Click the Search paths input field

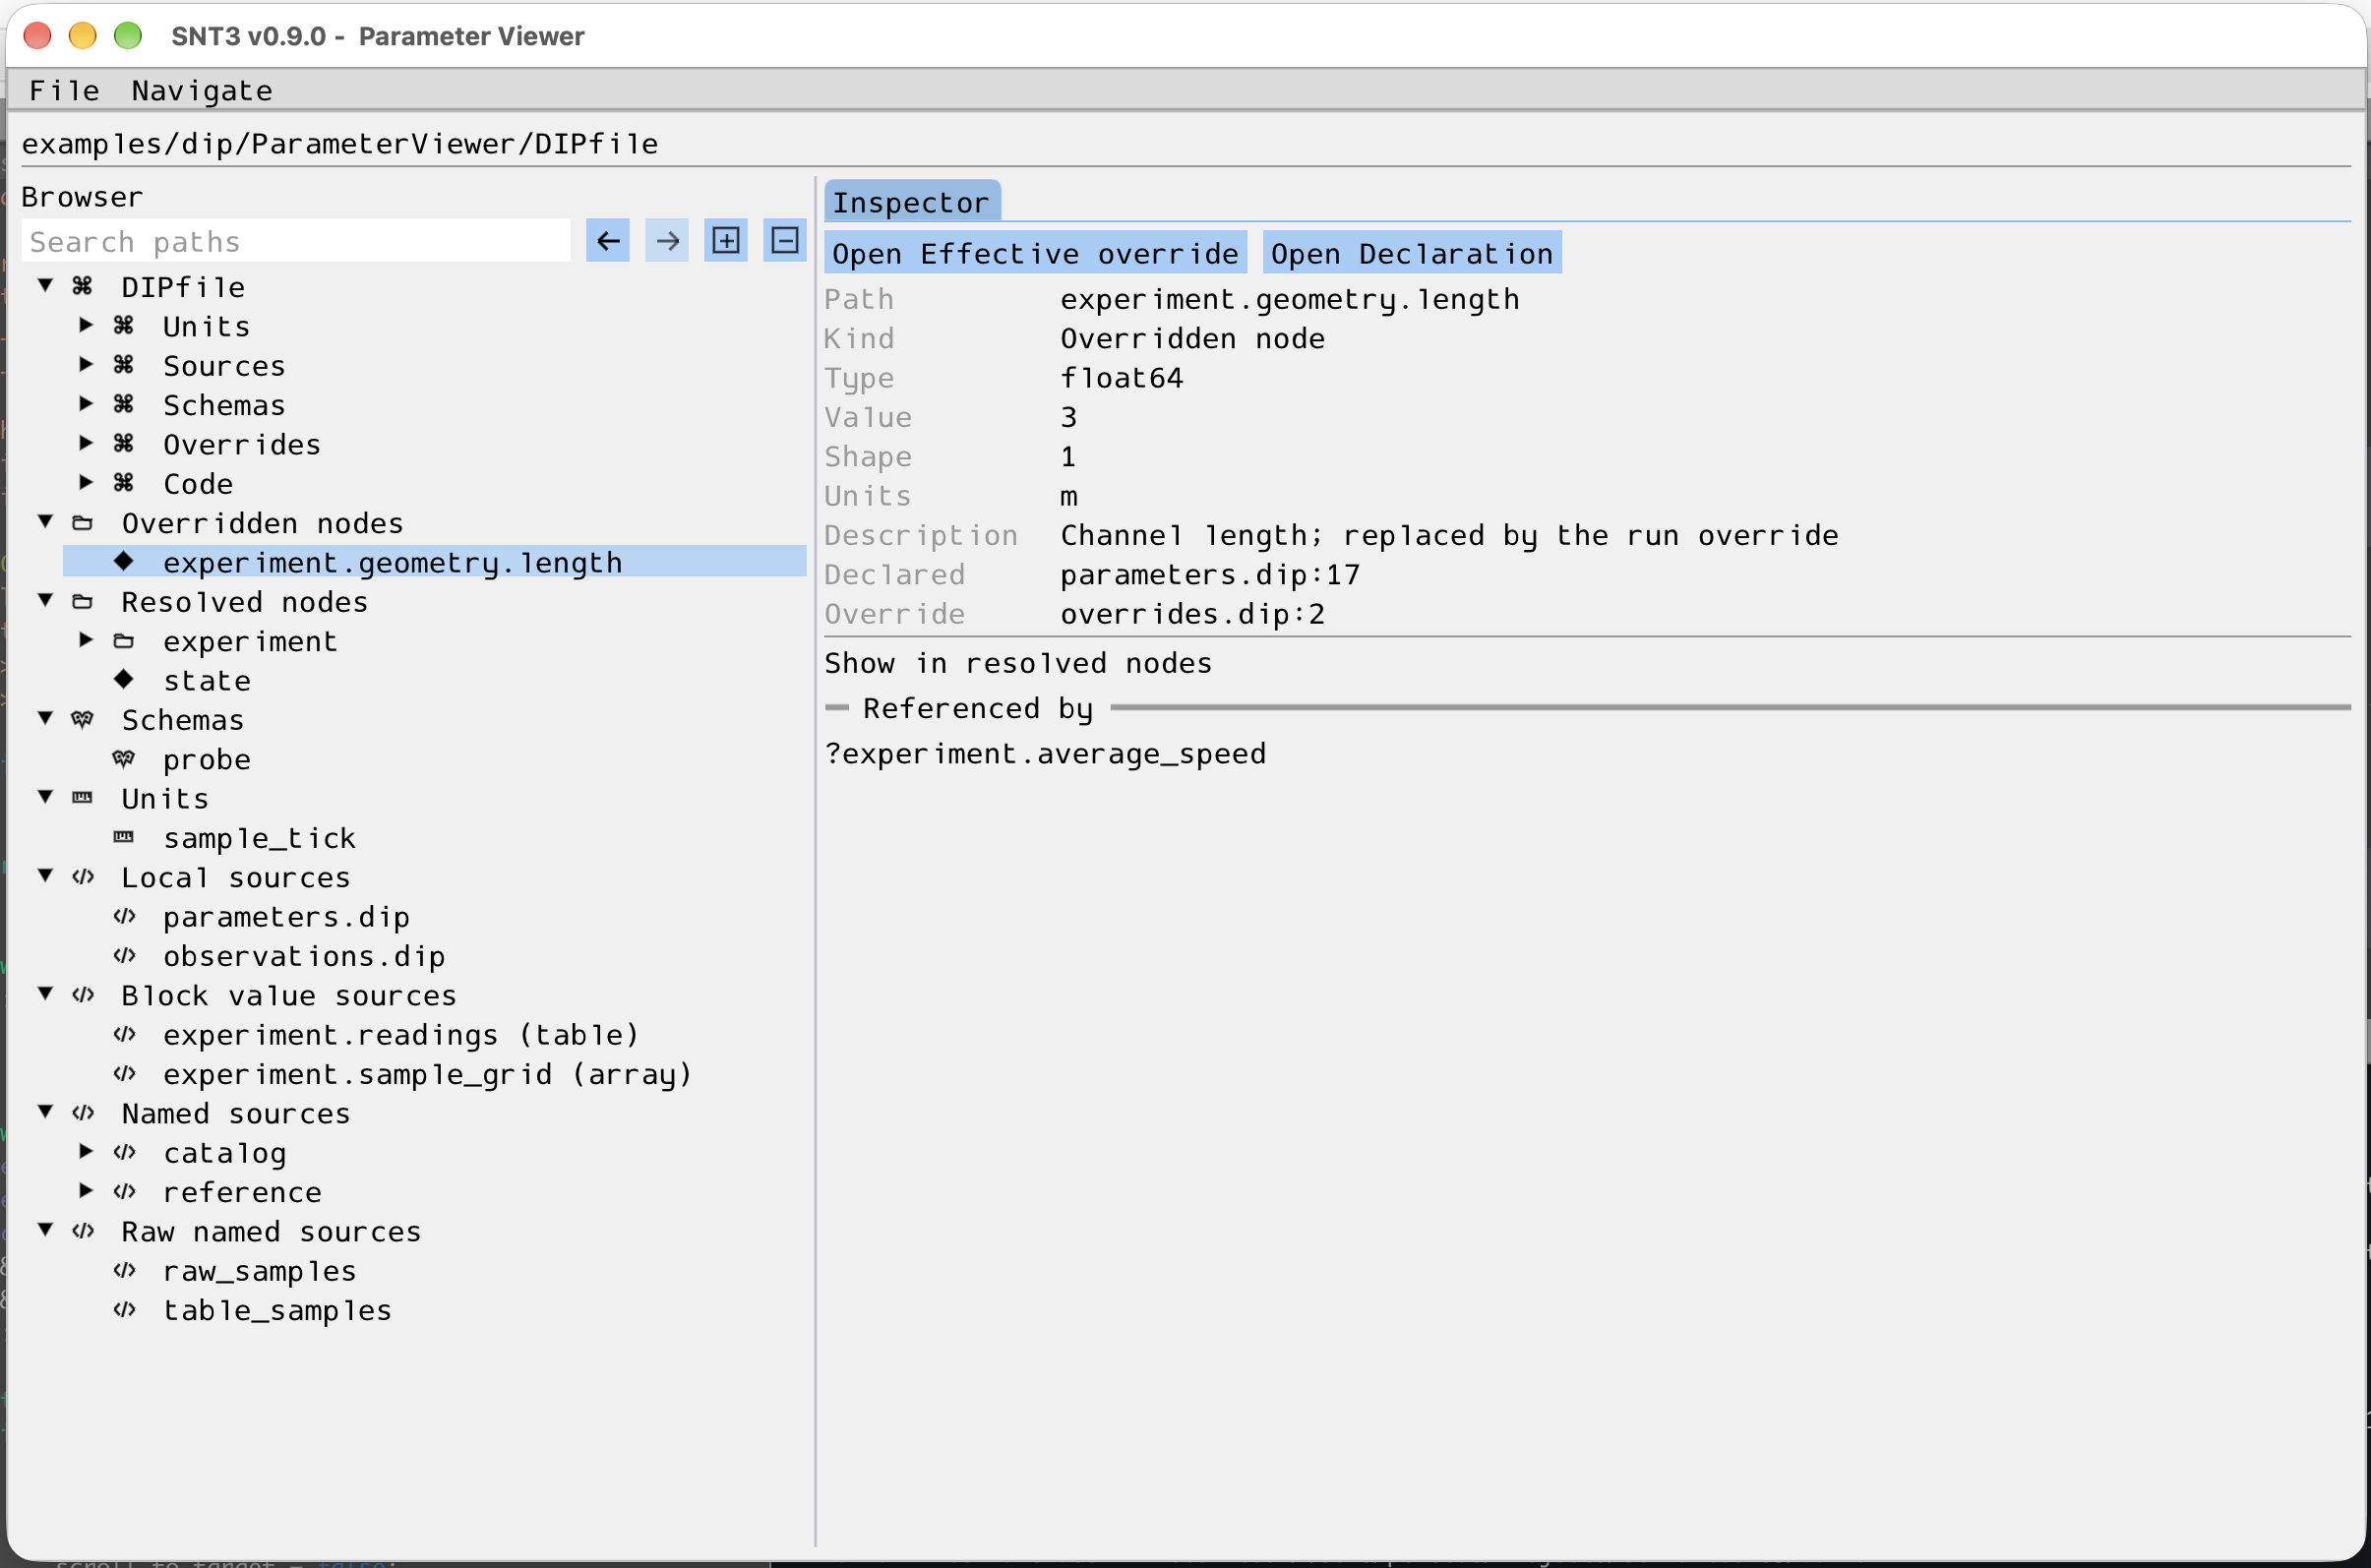296,241
